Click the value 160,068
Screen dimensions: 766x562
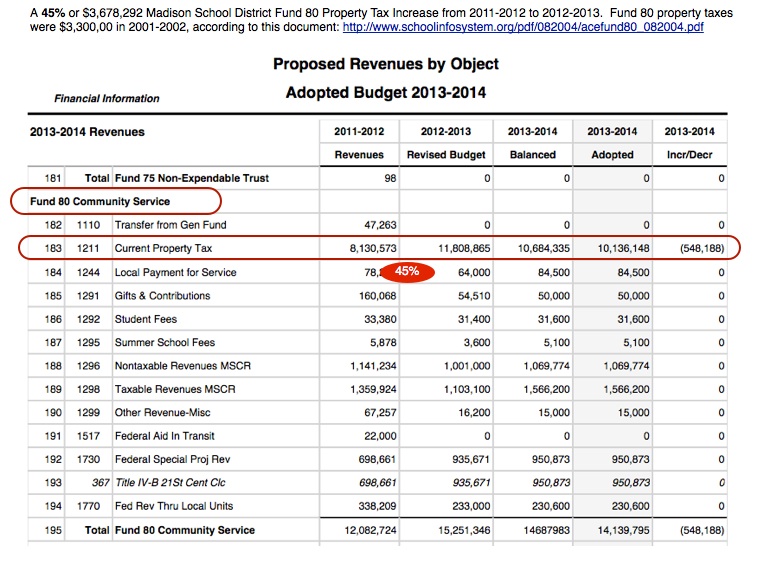point(378,296)
